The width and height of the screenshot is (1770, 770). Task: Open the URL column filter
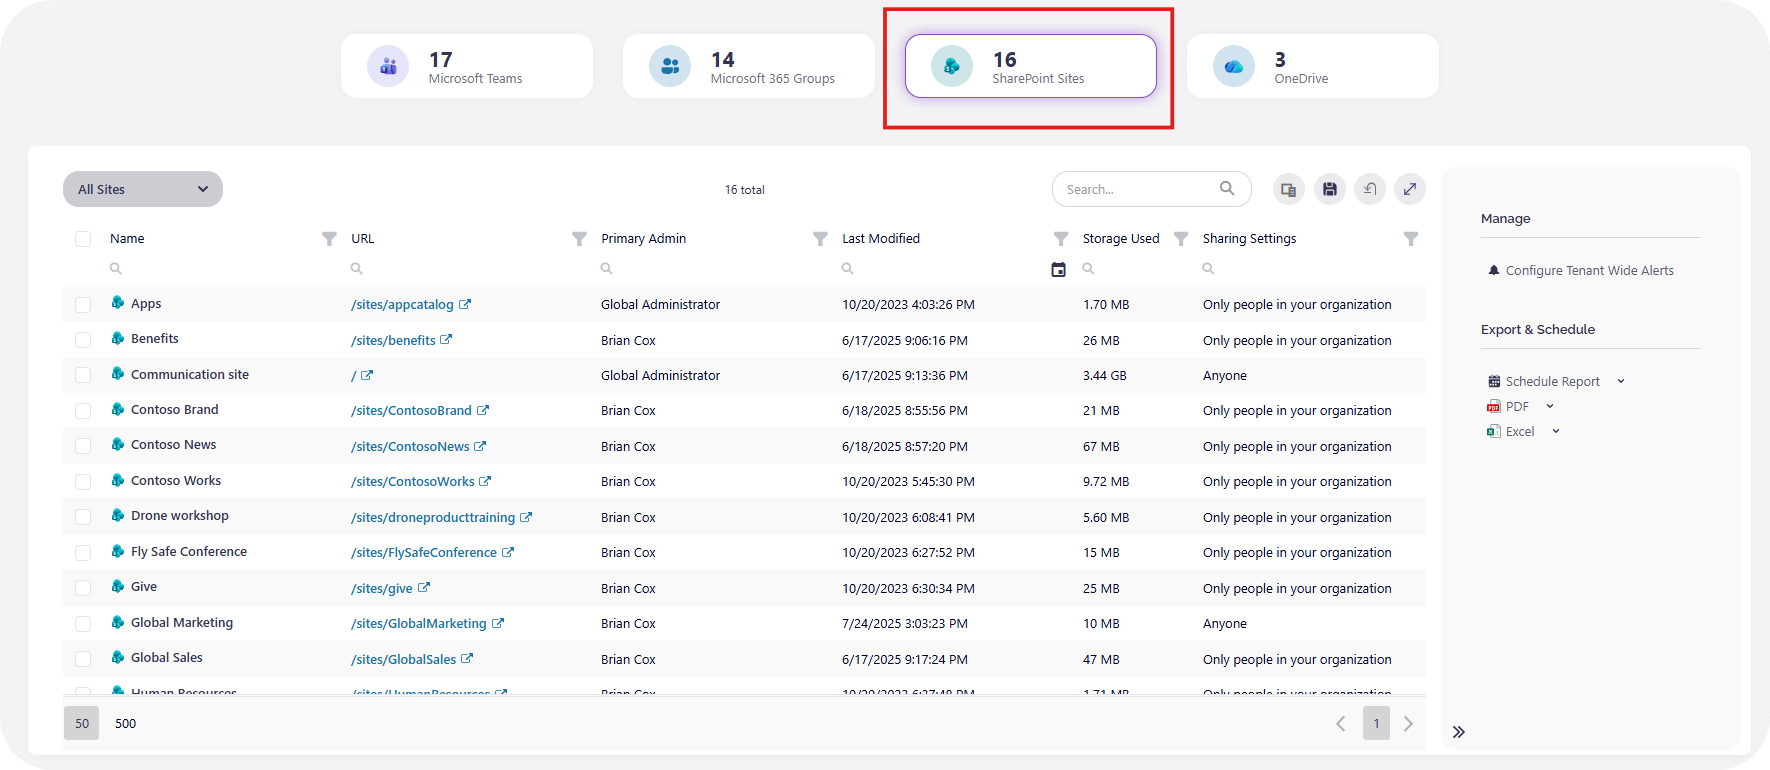pos(579,239)
